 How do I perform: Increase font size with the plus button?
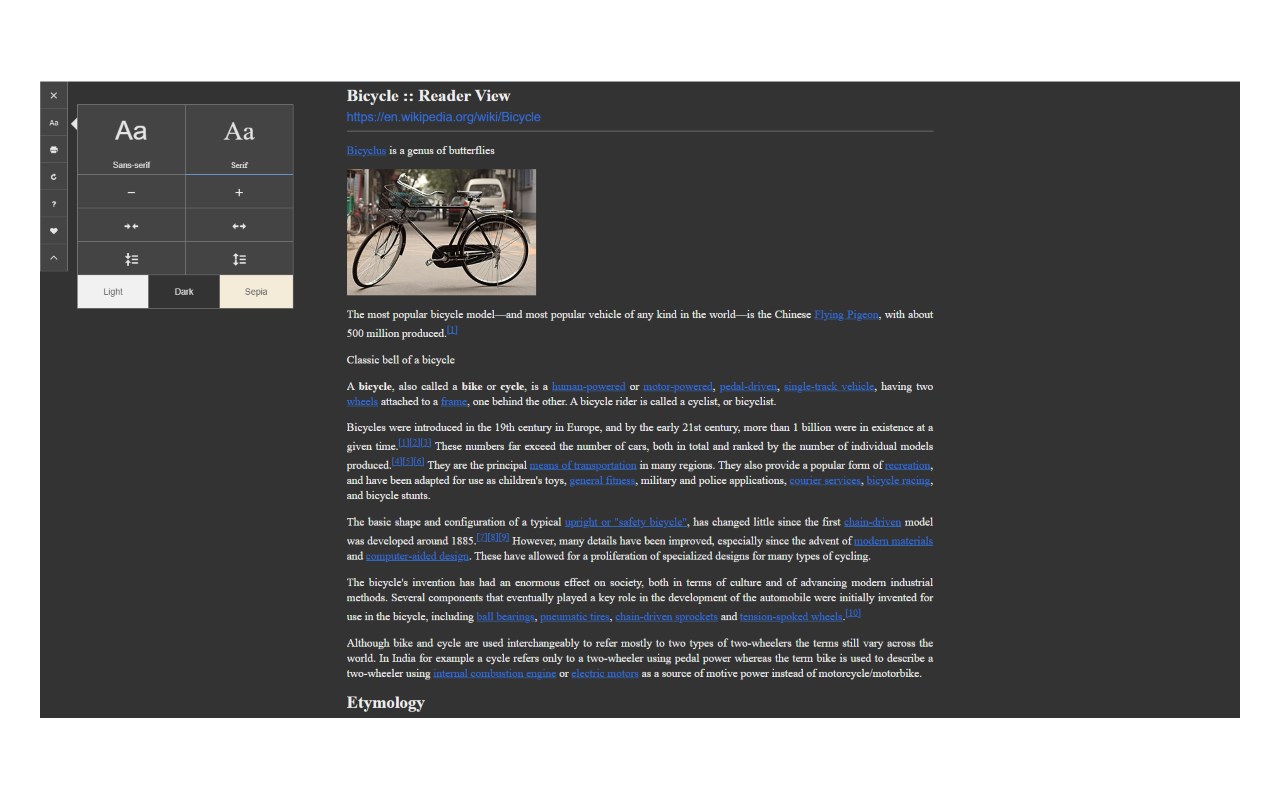point(239,192)
